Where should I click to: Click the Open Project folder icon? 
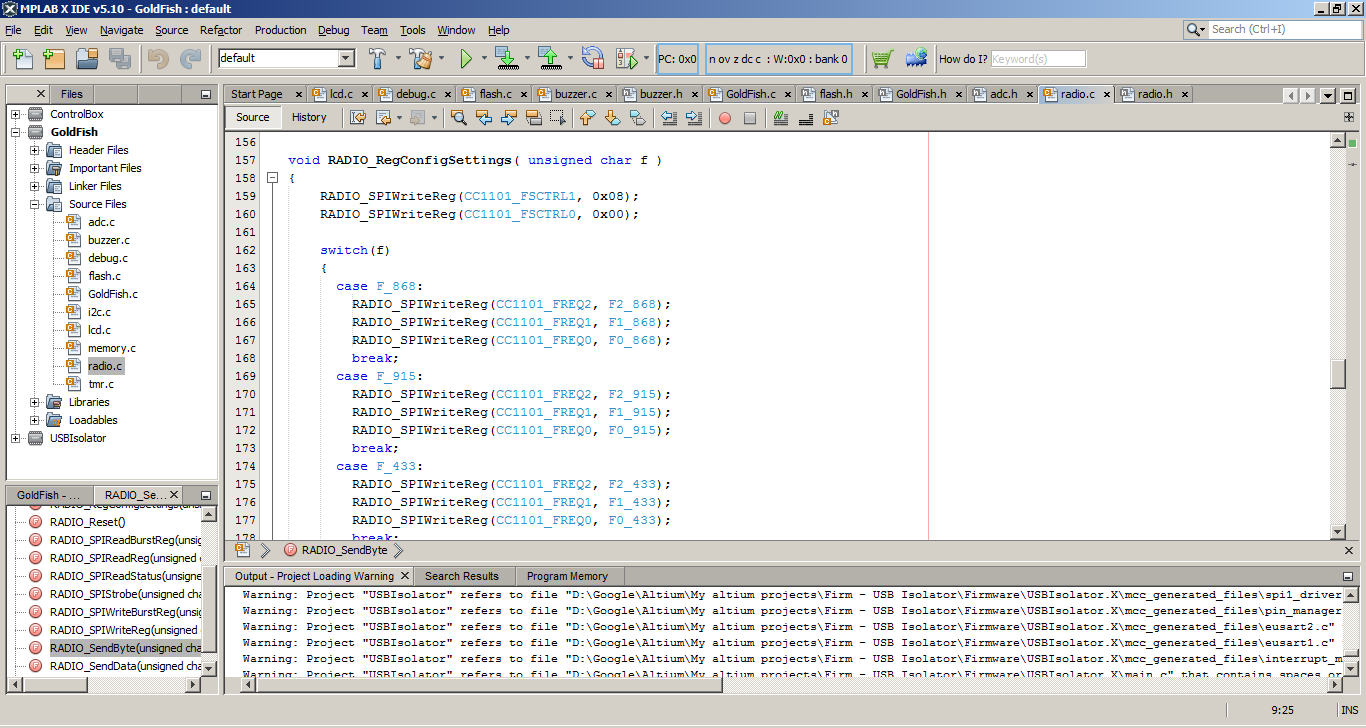(86, 59)
